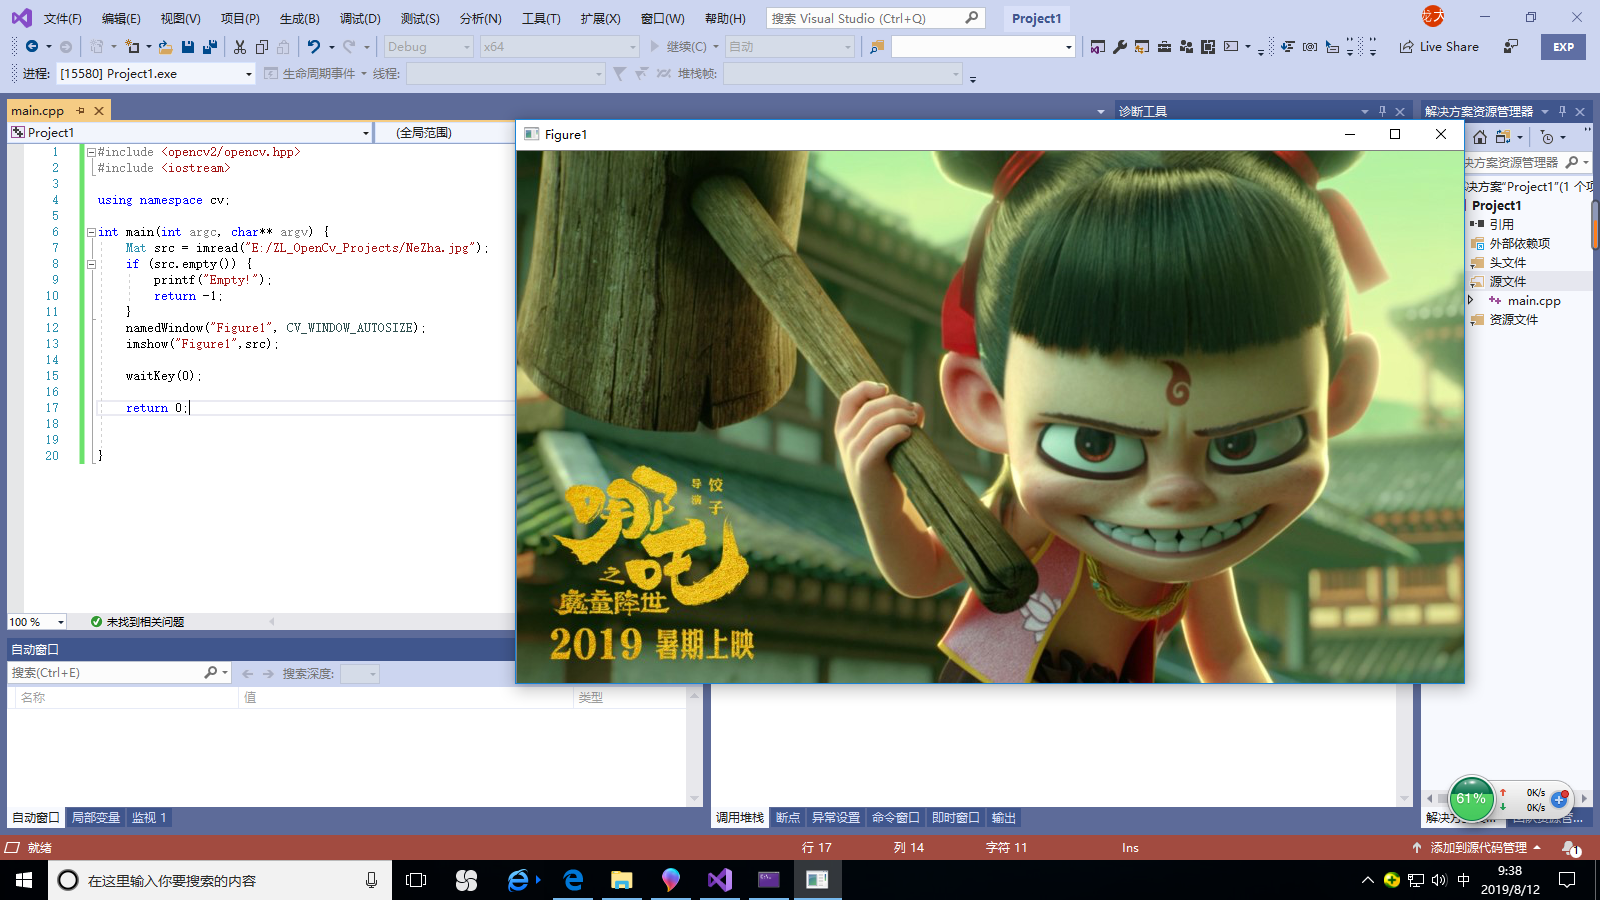Click the Command Window console icon
Viewport: 1600px width, 900px height.
pos(1231,46)
